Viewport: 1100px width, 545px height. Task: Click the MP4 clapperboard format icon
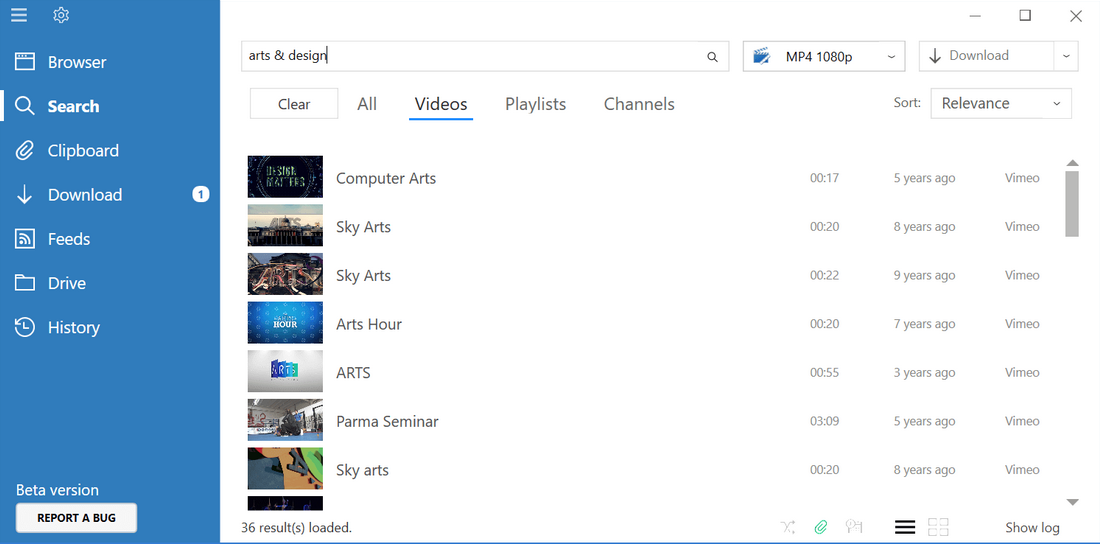[x=761, y=56]
